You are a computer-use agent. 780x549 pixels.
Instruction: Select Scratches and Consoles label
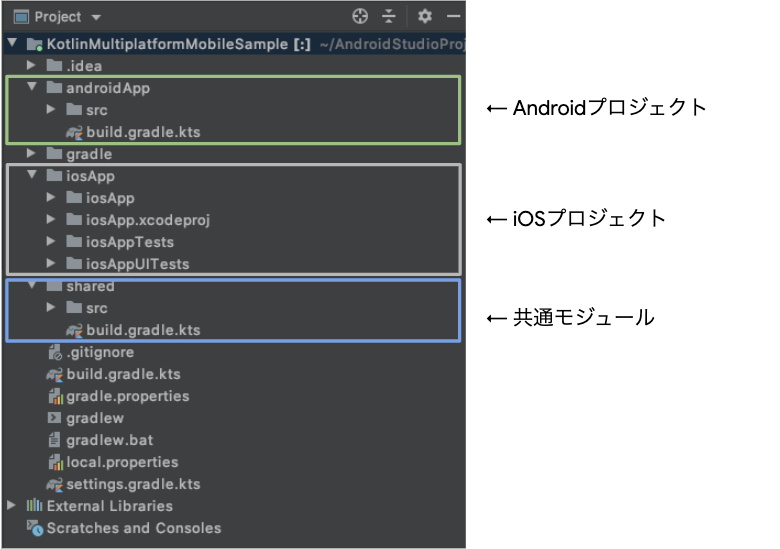[134, 528]
